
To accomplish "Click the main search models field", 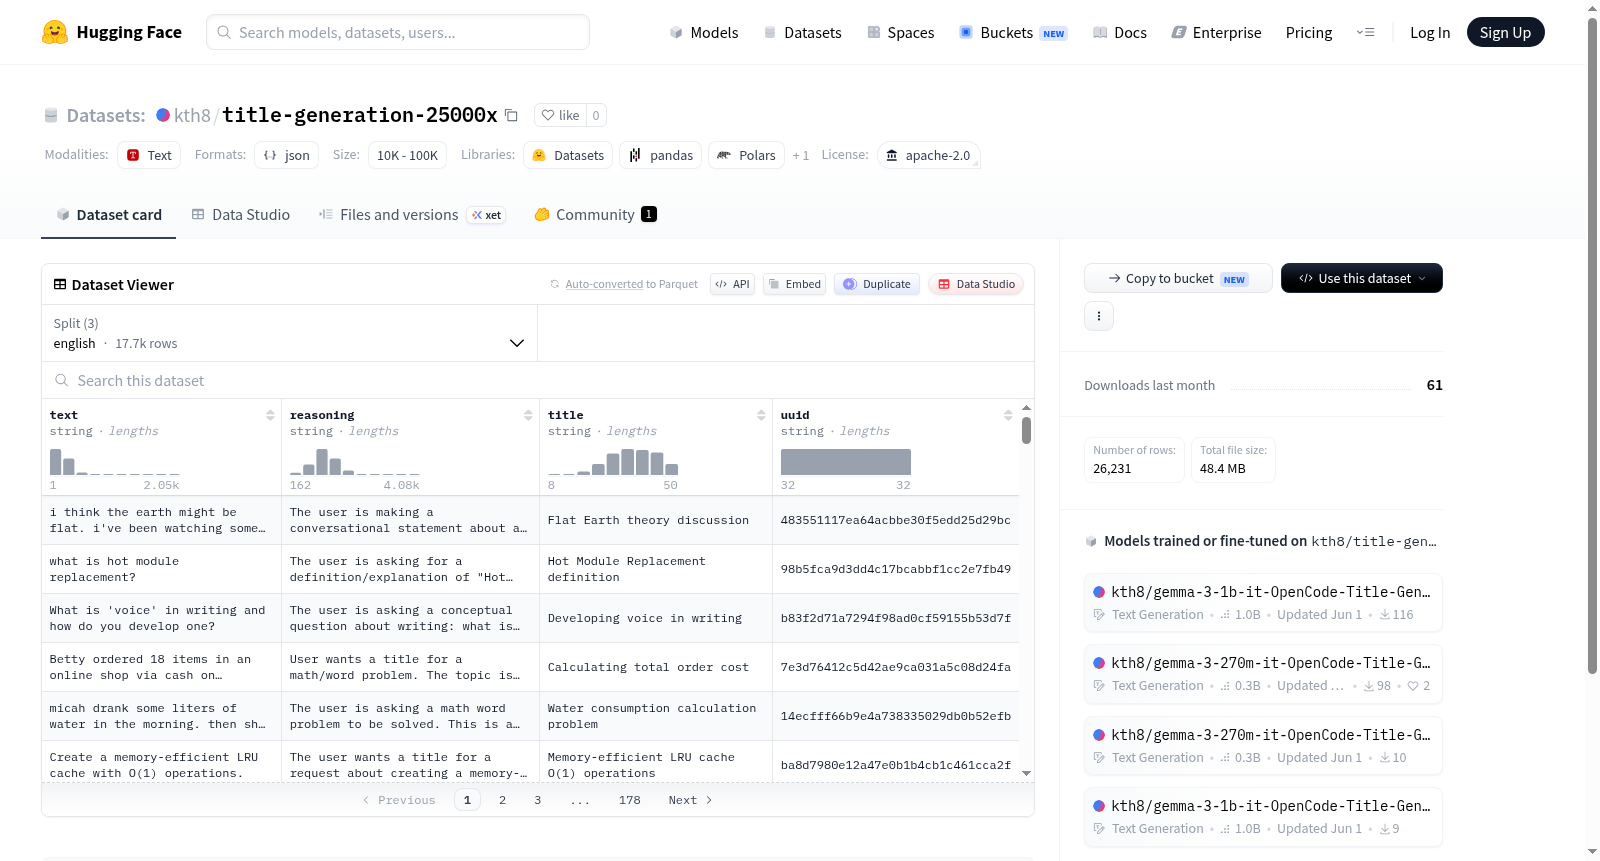I will [398, 32].
